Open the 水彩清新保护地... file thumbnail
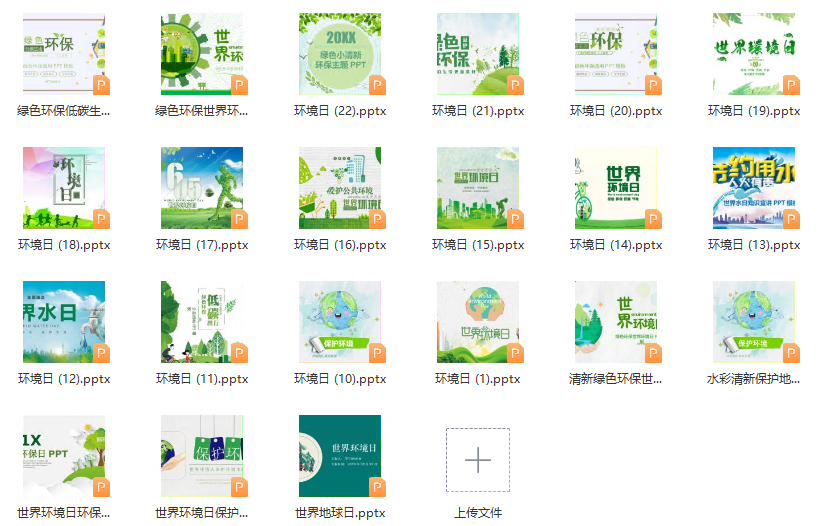Image resolution: width=817 pixels, height=526 pixels. [x=754, y=322]
